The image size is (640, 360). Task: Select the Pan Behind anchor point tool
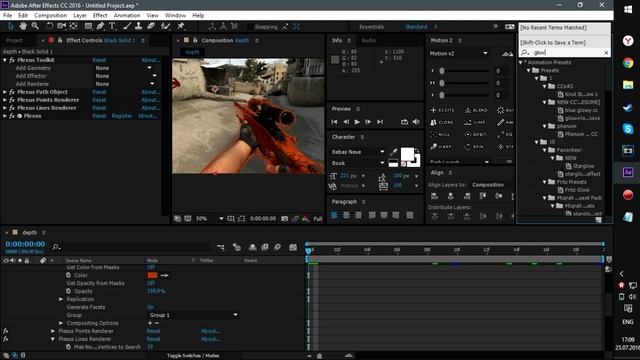[x=74, y=26]
